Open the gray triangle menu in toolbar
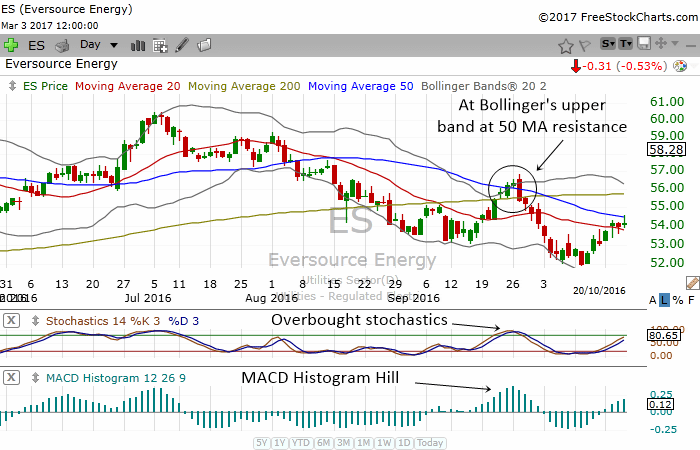Screen dimensions: 700x450 click(x=675, y=43)
